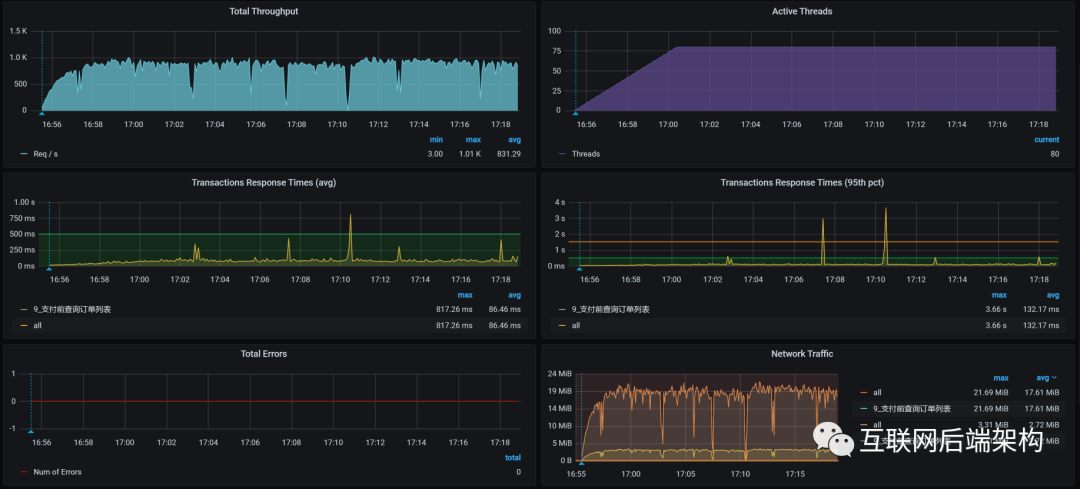Sort Response Times (95th pct) legend by max
The height and width of the screenshot is (489, 1080).
point(999,295)
